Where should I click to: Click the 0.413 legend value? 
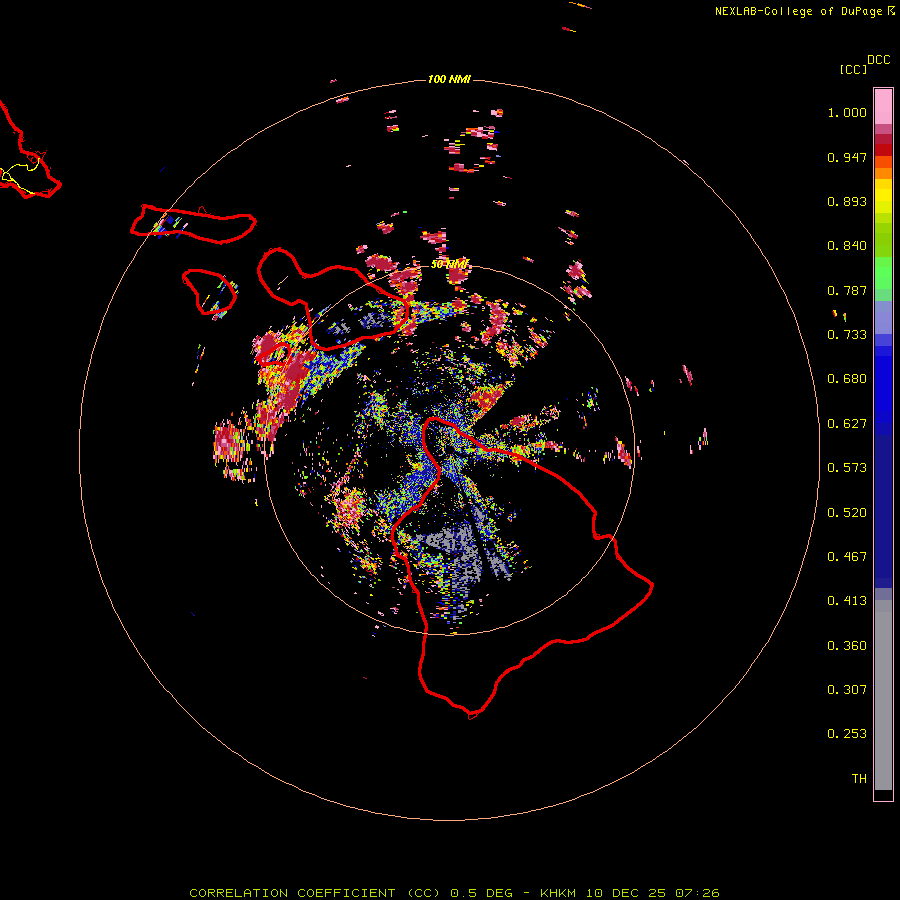click(x=847, y=601)
